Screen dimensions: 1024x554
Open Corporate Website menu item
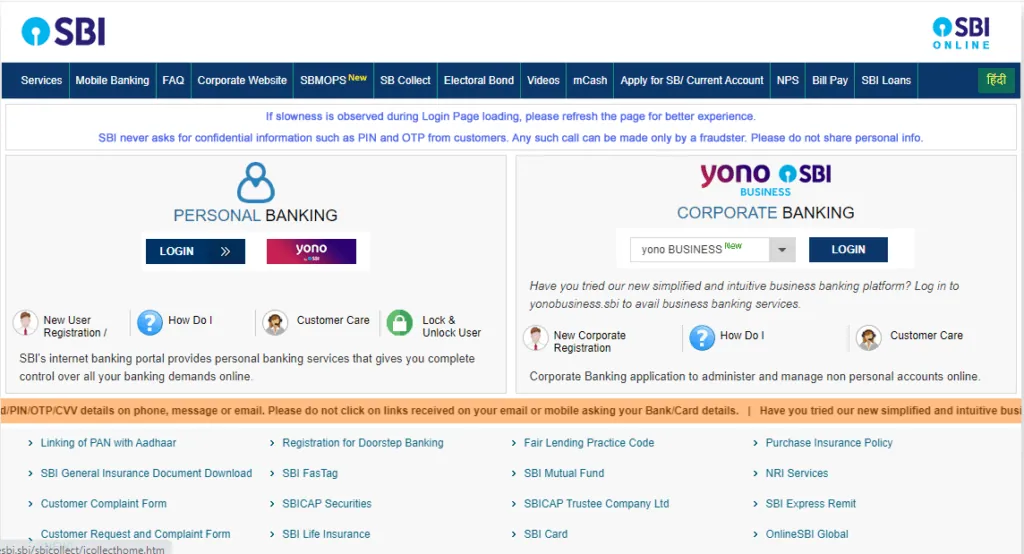pos(242,80)
